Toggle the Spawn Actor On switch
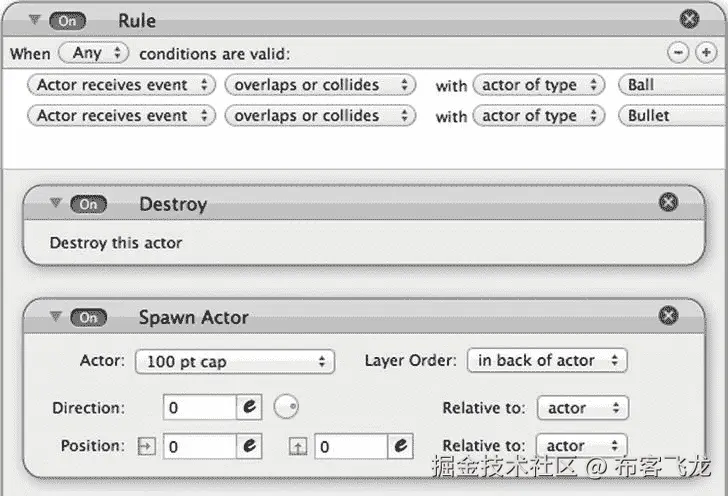The height and width of the screenshot is (496, 728). [x=89, y=318]
